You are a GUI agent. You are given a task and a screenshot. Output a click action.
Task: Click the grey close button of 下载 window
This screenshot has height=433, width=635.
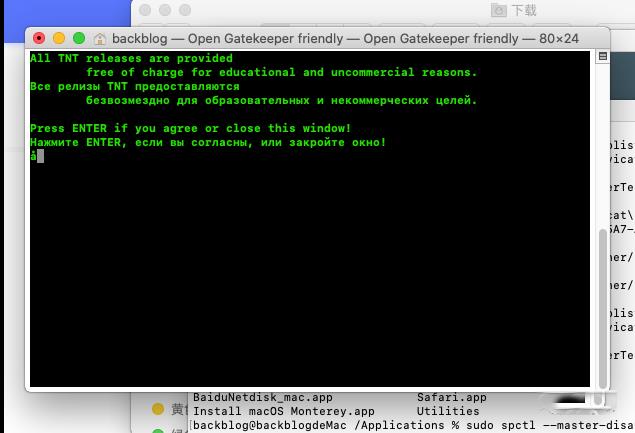[x=146, y=10]
